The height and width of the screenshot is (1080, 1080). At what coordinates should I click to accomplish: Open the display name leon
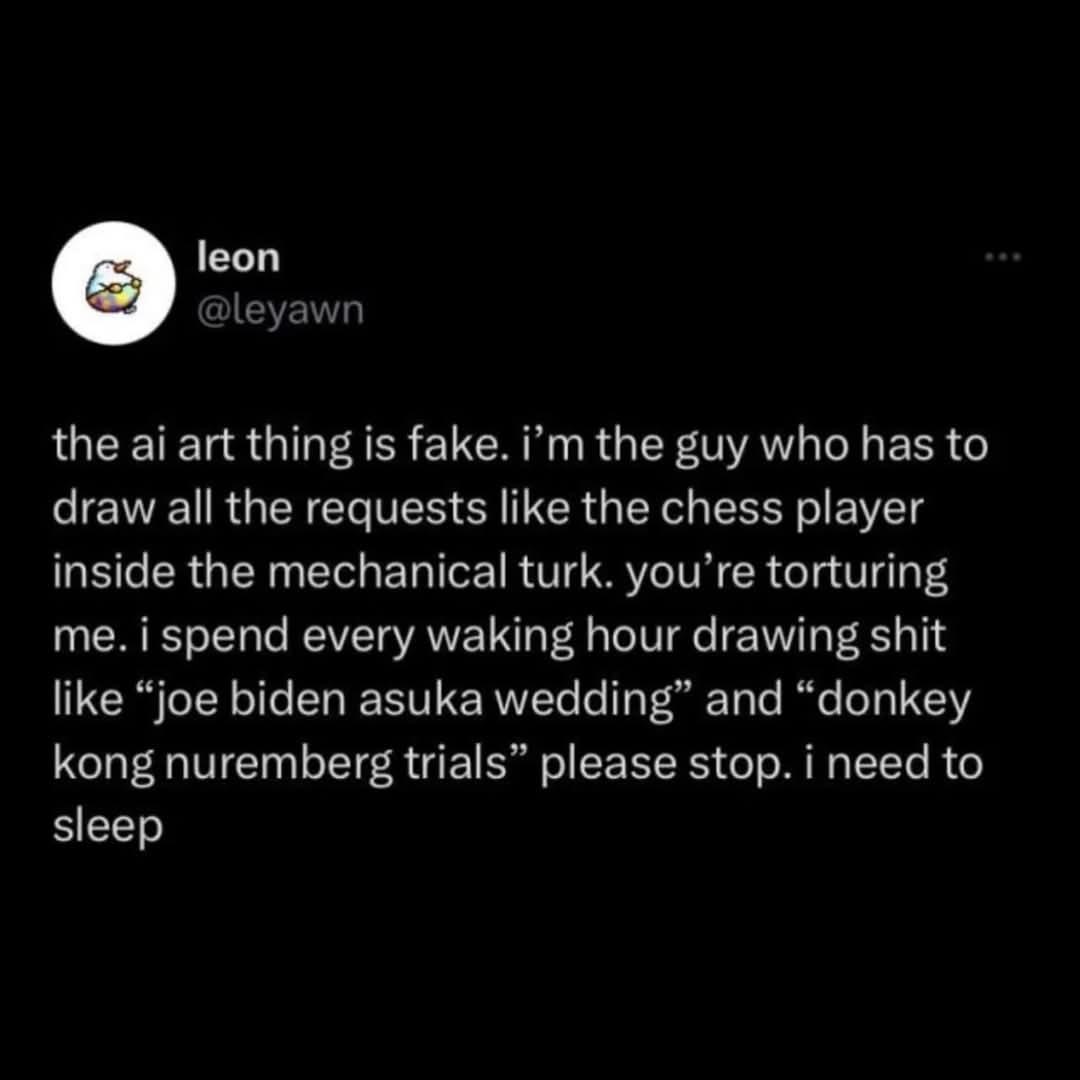coord(238,258)
